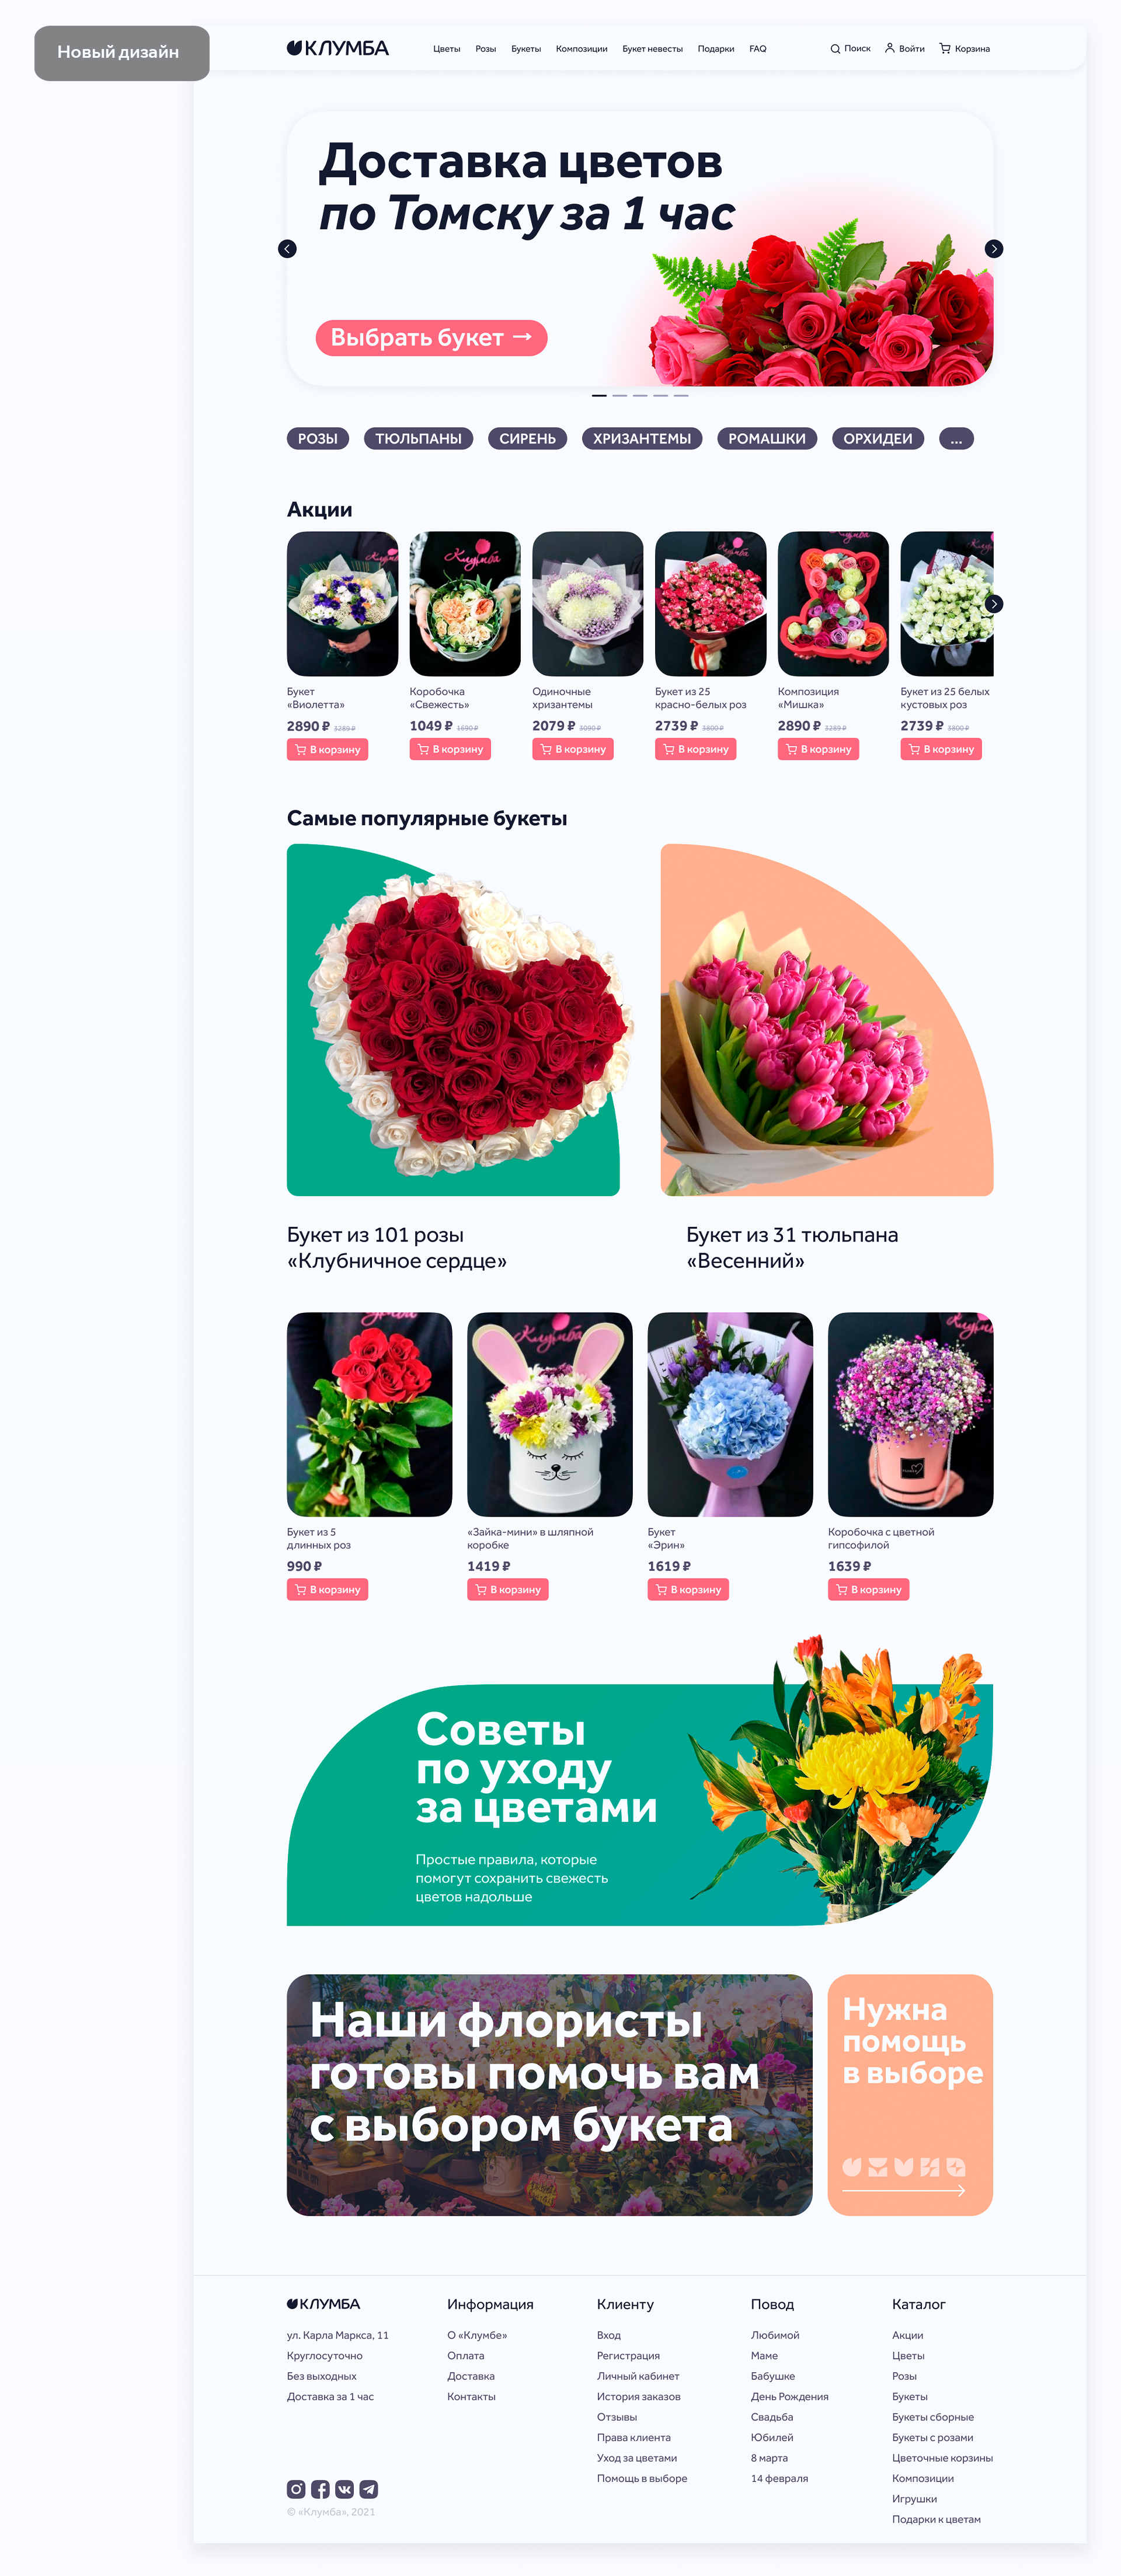The image size is (1121, 2576).
Task: Open the Instagram social icon in footer
Action: [296, 2489]
